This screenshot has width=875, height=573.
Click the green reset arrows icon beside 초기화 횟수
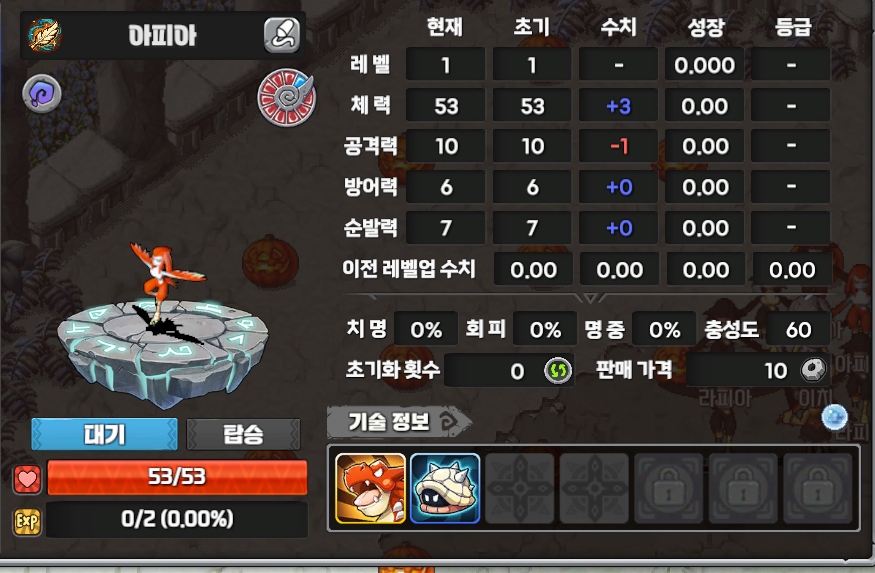pos(558,370)
